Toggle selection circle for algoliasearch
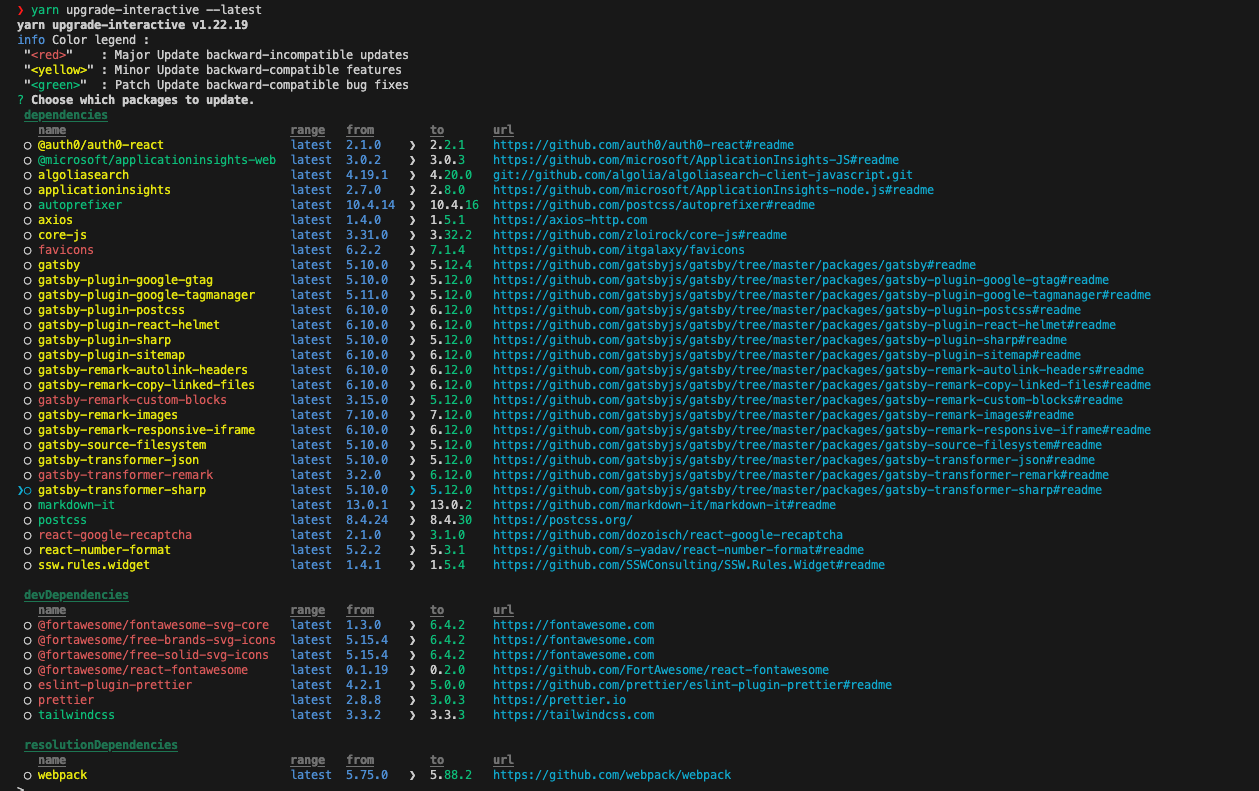 coord(28,176)
